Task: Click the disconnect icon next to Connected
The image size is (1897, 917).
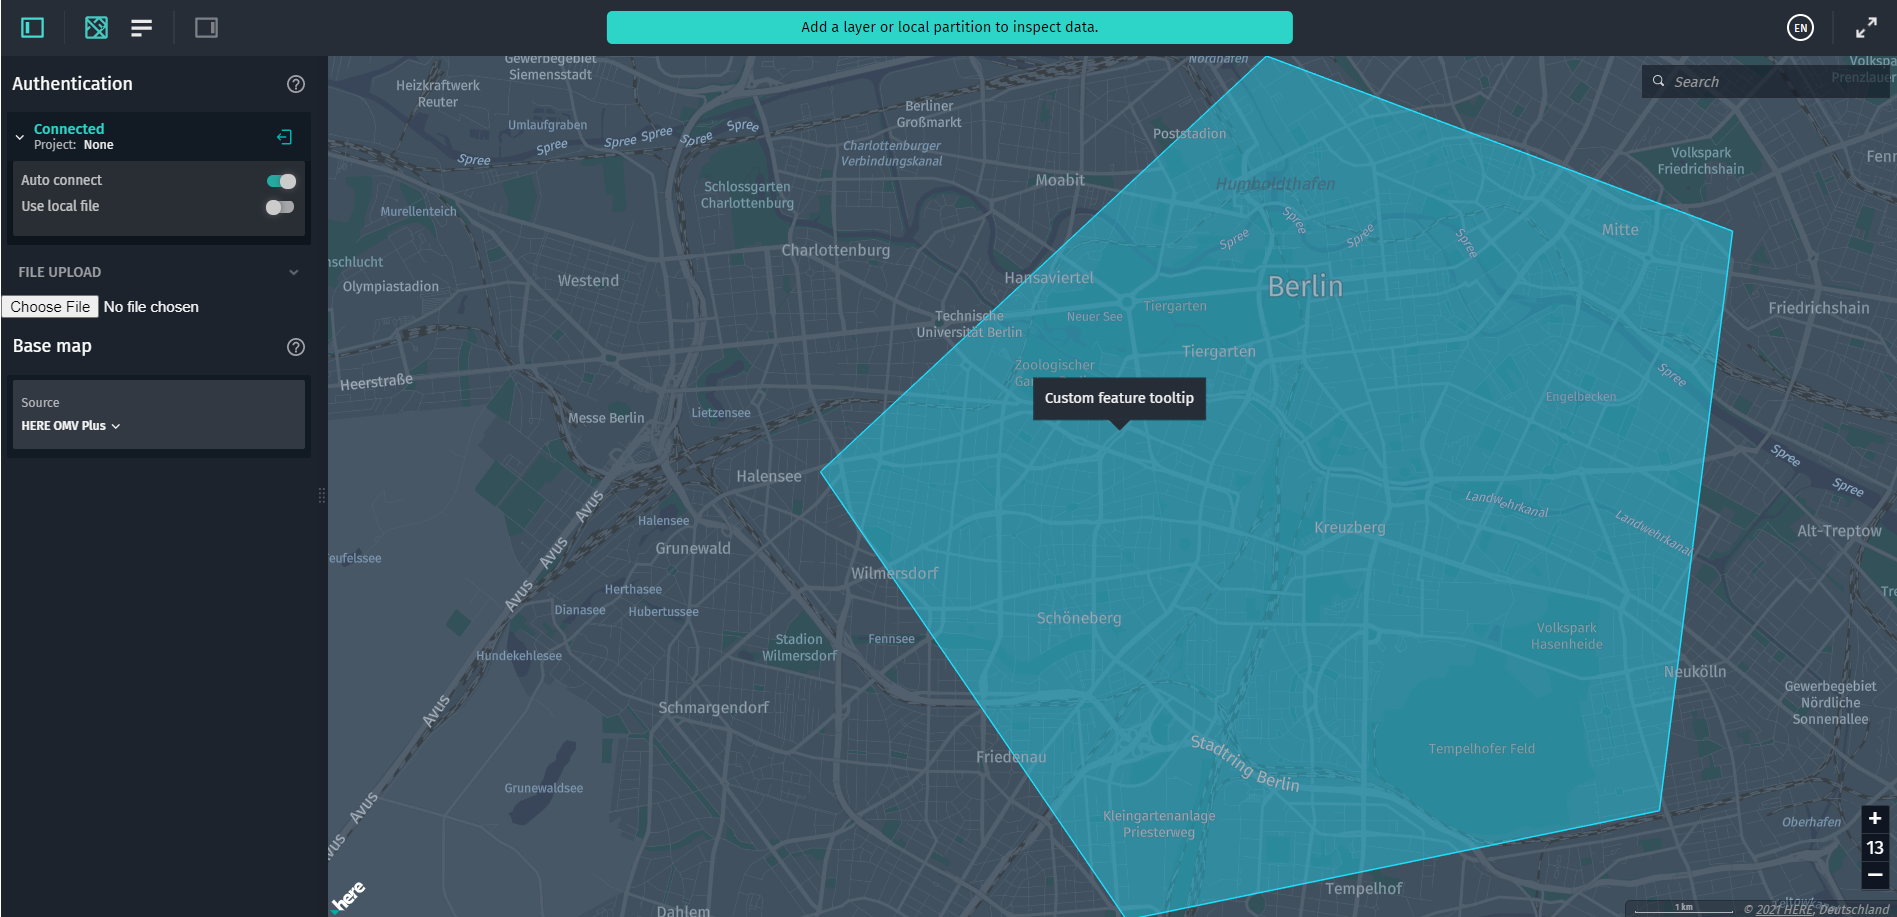Action: (284, 136)
